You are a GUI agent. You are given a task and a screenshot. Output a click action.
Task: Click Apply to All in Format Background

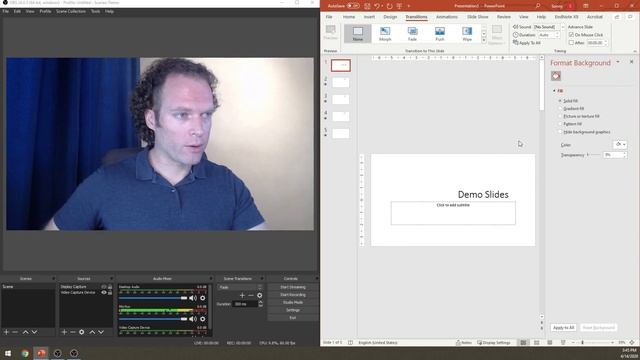pyautogui.click(x=563, y=328)
